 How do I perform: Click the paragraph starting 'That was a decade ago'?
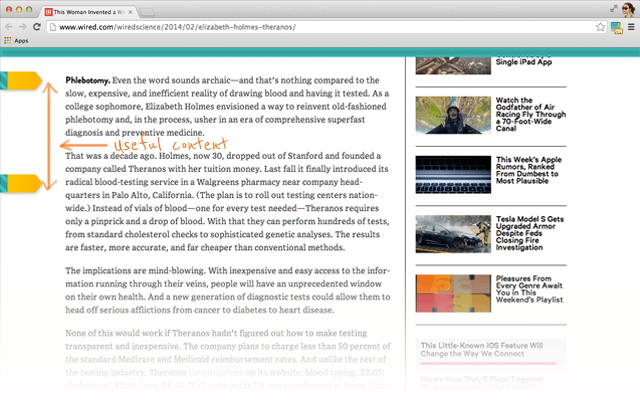[227, 202]
